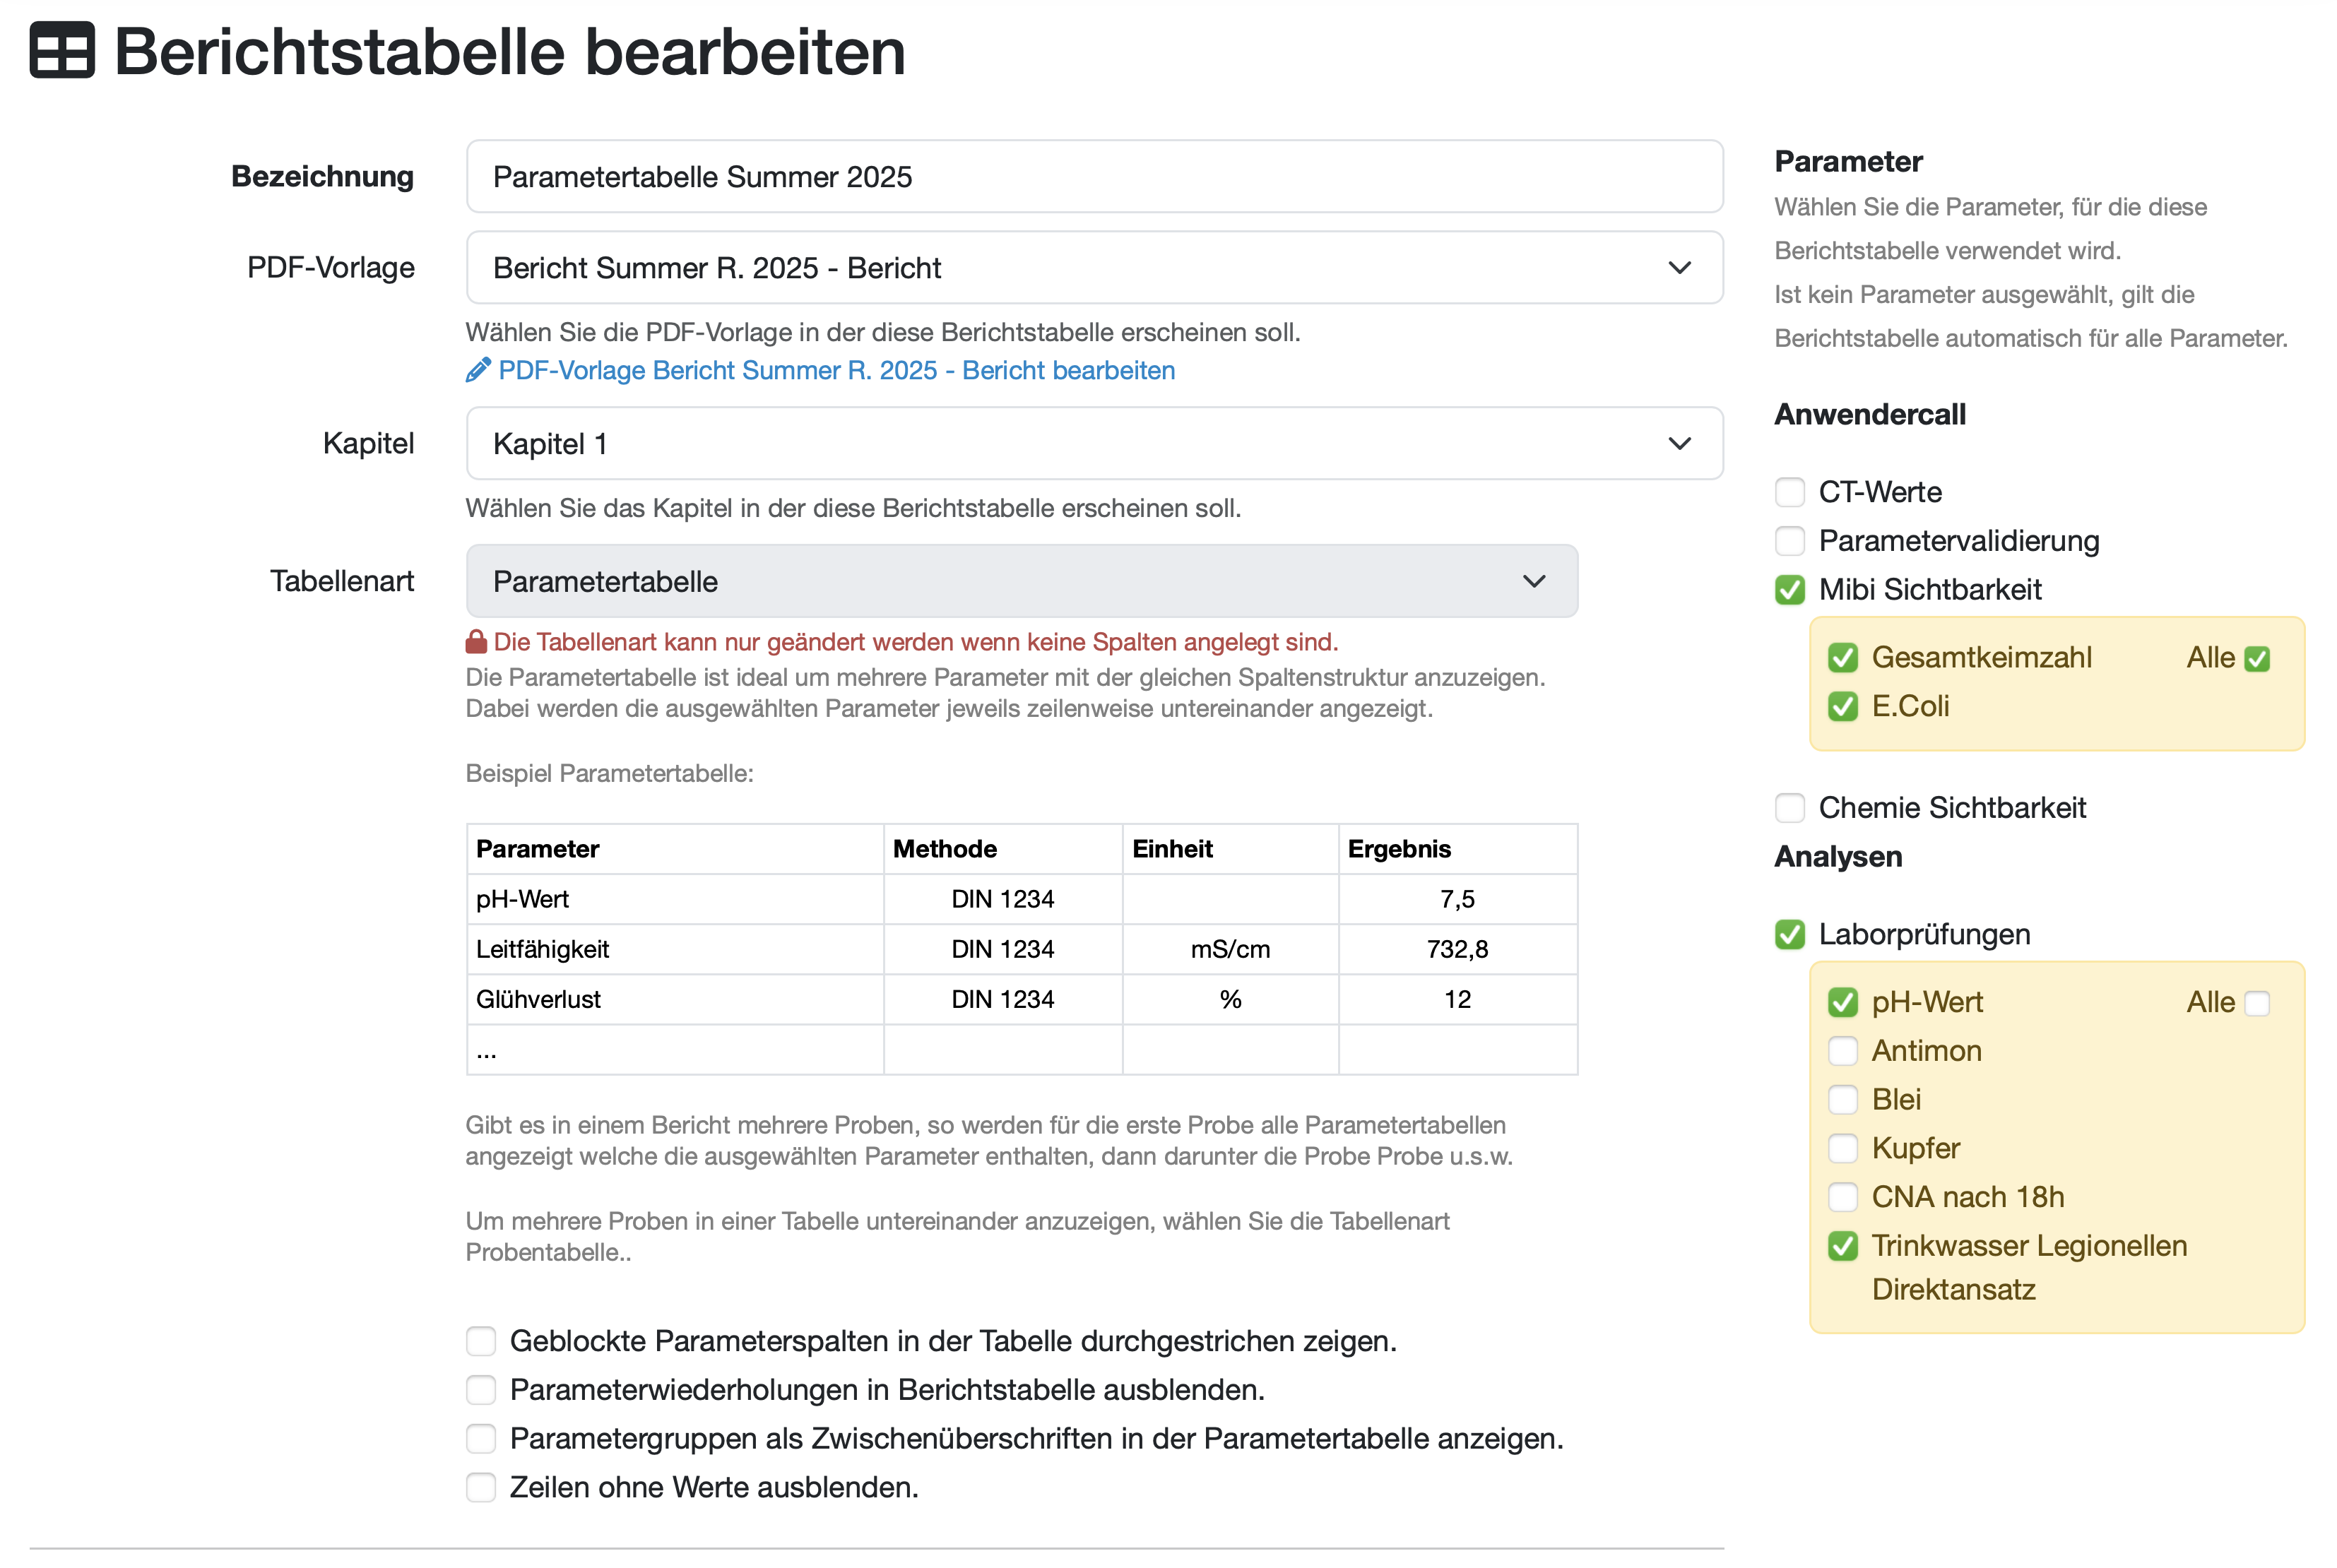This screenshot has height=1568, width=2337.
Task: Select the Antimon parameter checkbox
Action: point(1842,1051)
